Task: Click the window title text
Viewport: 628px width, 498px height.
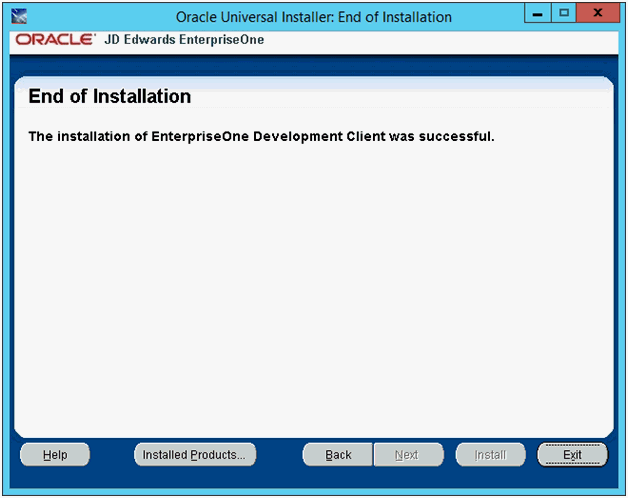Action: click(x=314, y=17)
